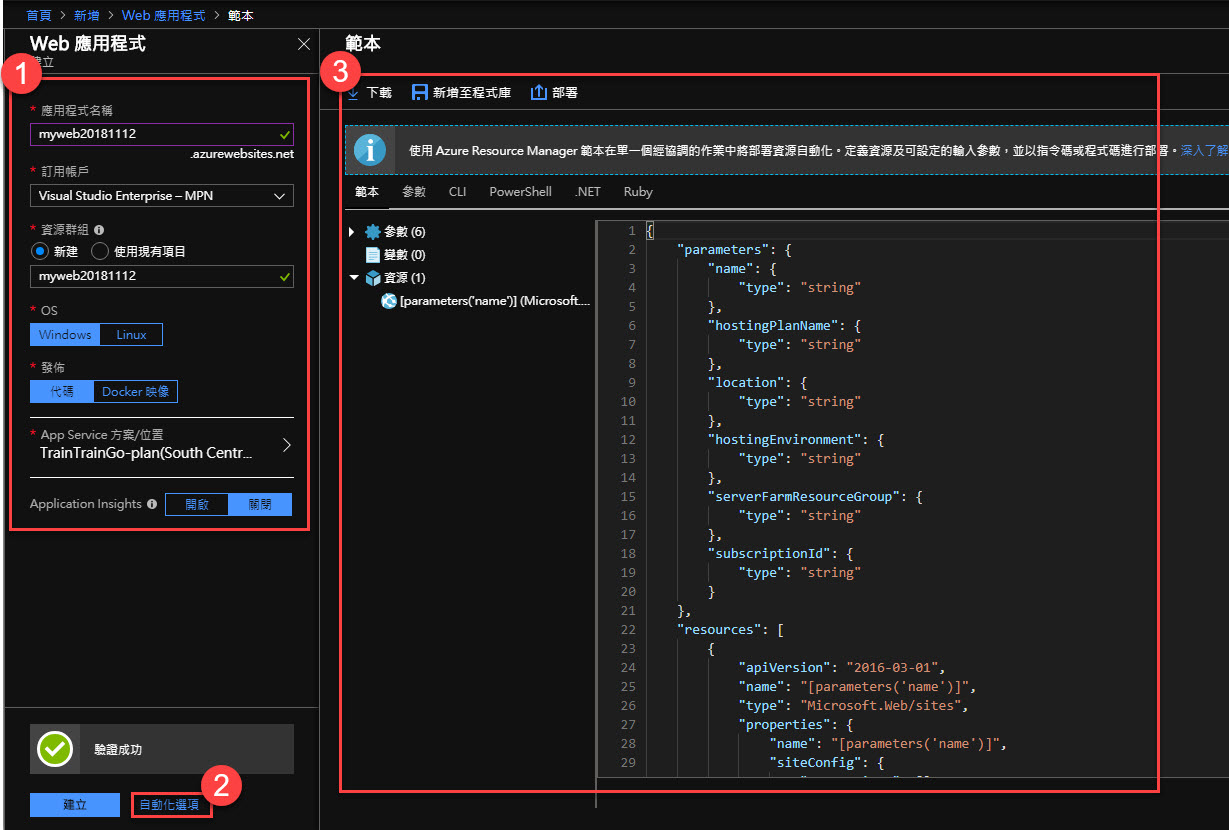
Task: Select the 使用現有項目 radio button
Action: coord(100,251)
